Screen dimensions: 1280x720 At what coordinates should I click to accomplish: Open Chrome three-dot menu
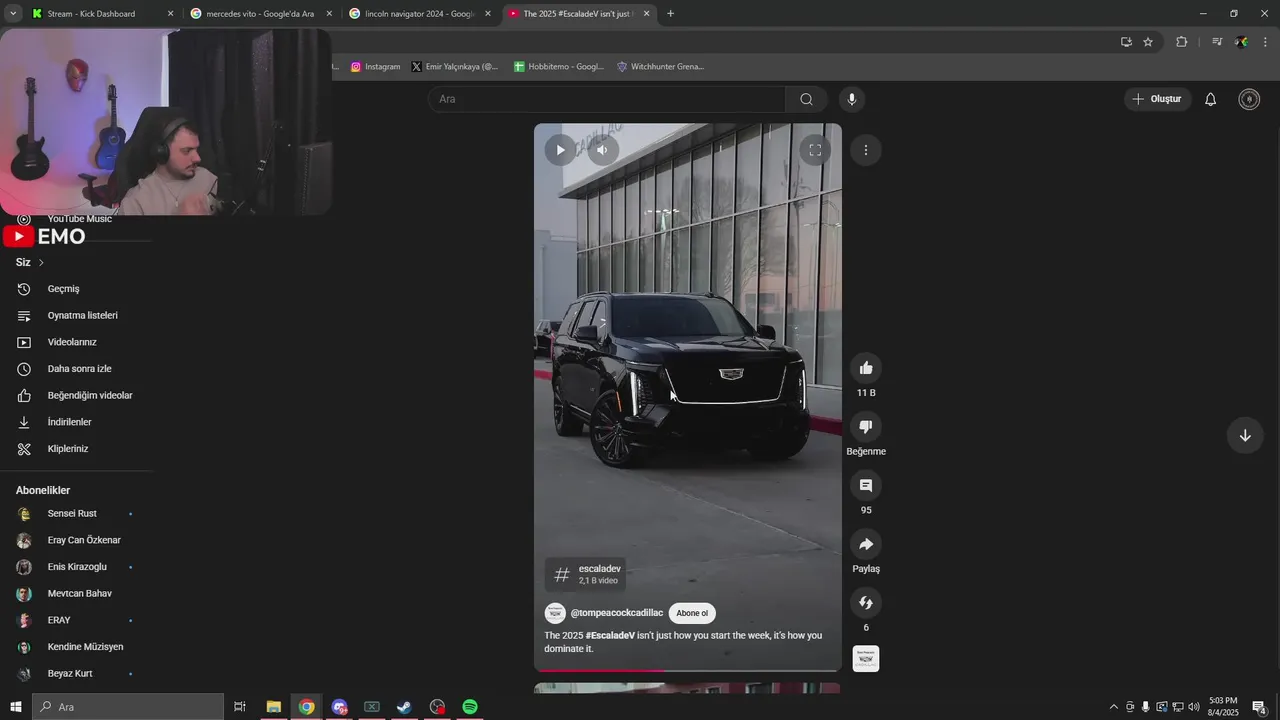(x=1266, y=42)
